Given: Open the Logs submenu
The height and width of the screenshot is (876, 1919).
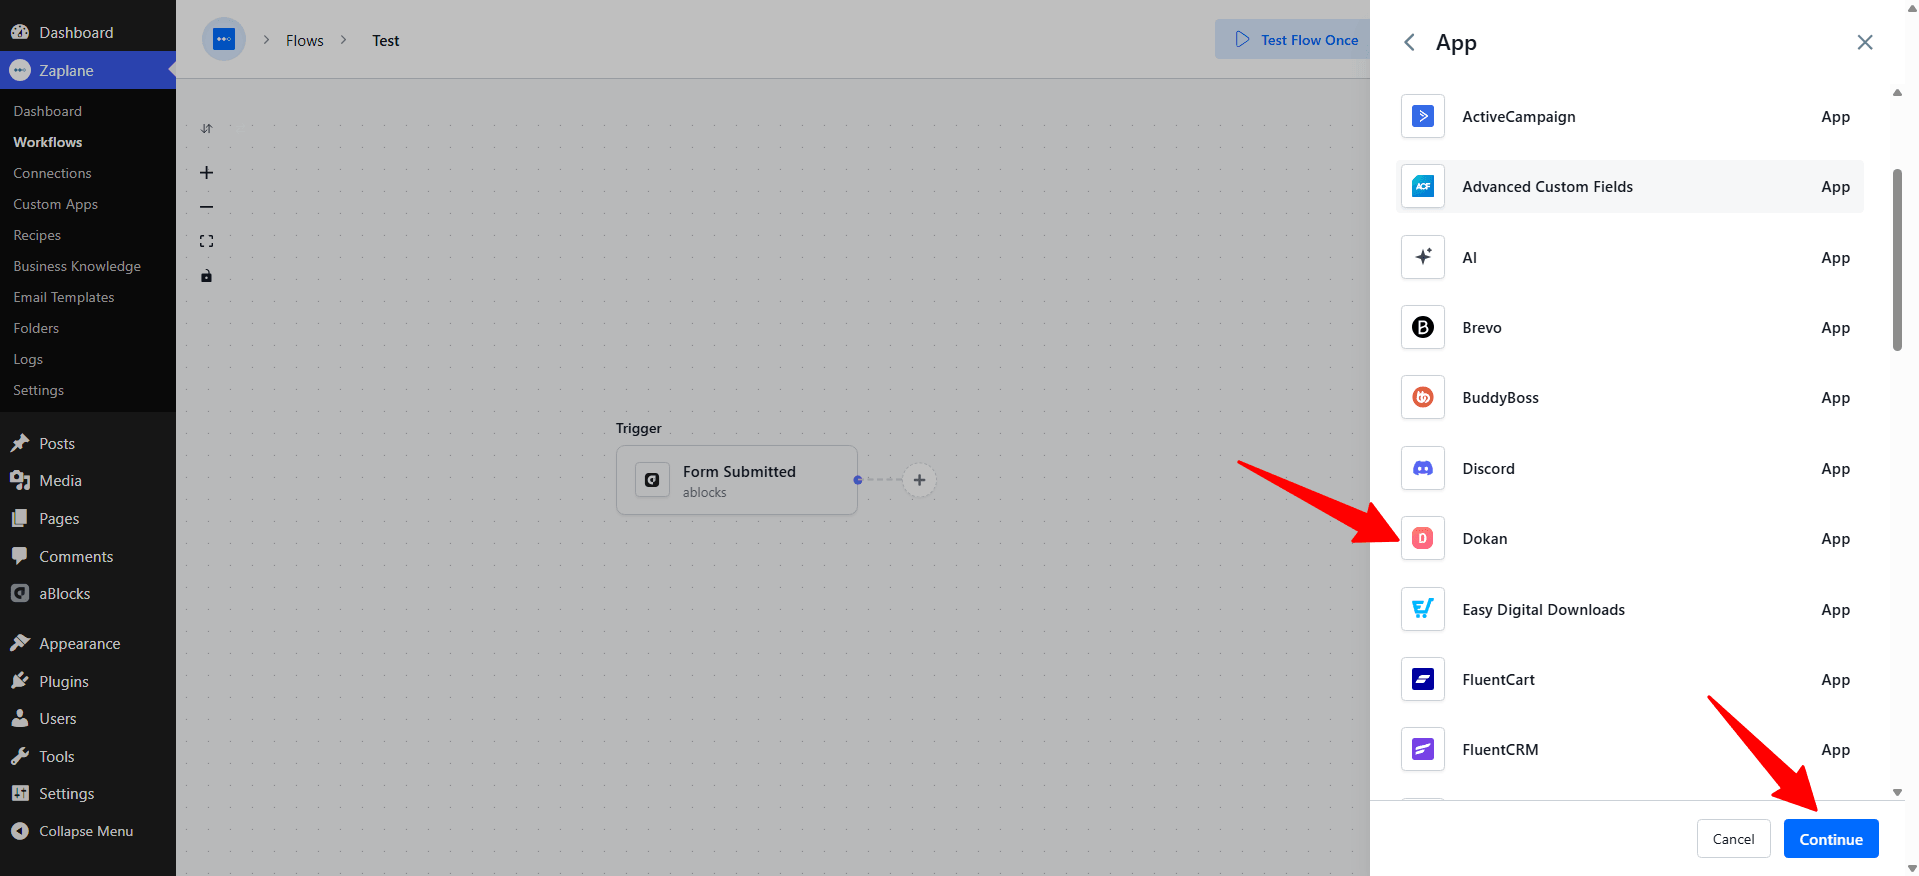Looking at the screenshot, I should click(28, 359).
